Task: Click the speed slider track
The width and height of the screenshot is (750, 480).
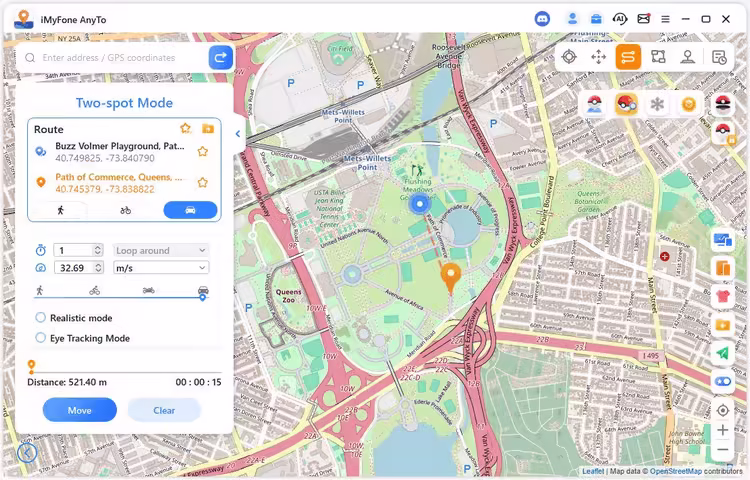Action: [120, 297]
